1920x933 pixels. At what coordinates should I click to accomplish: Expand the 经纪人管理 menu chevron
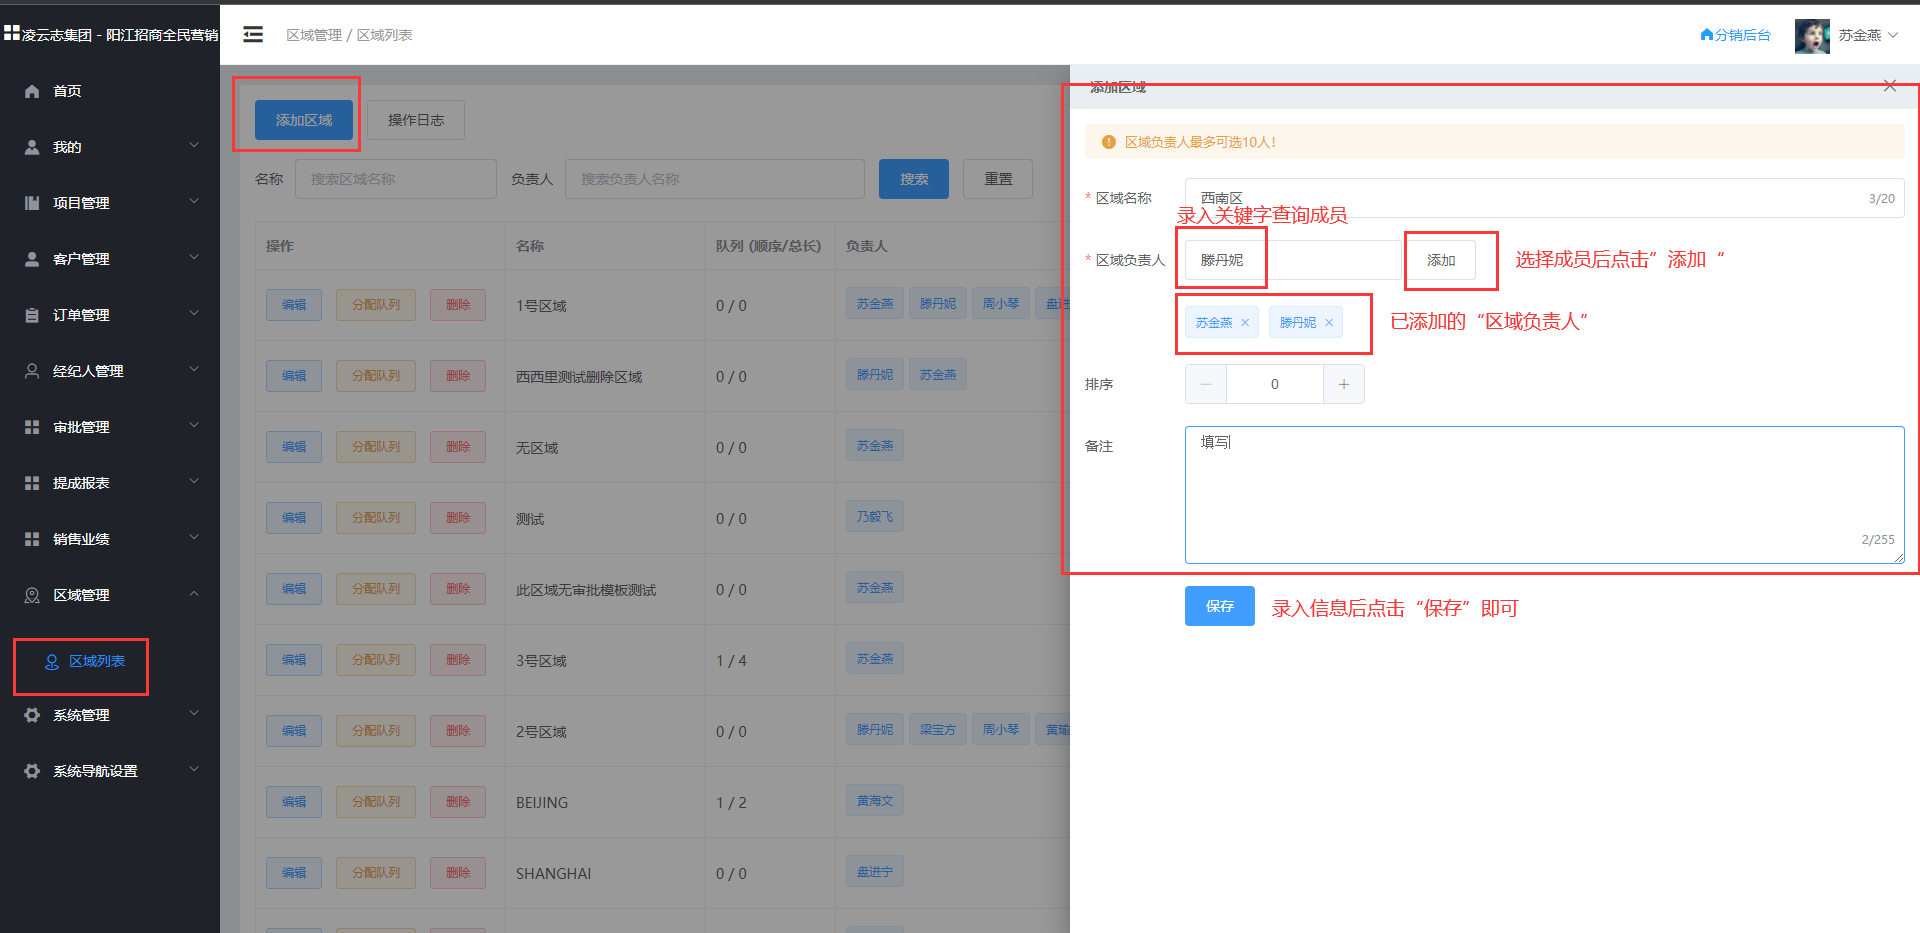[x=194, y=370]
